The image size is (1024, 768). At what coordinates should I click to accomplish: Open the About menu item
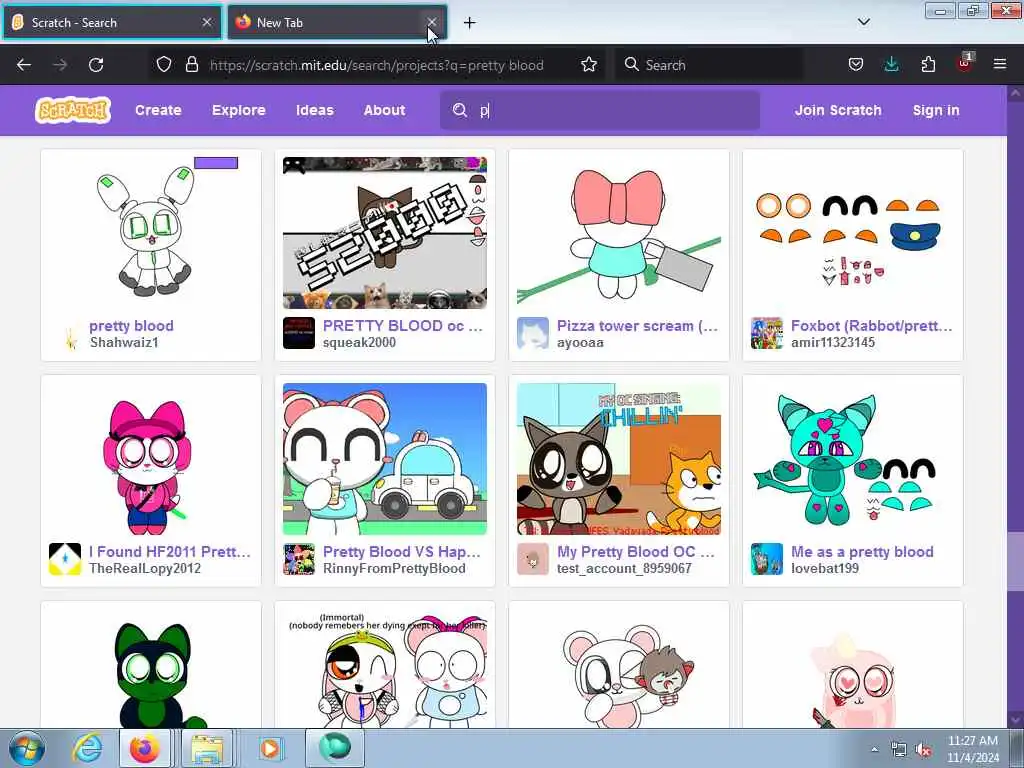(x=385, y=110)
